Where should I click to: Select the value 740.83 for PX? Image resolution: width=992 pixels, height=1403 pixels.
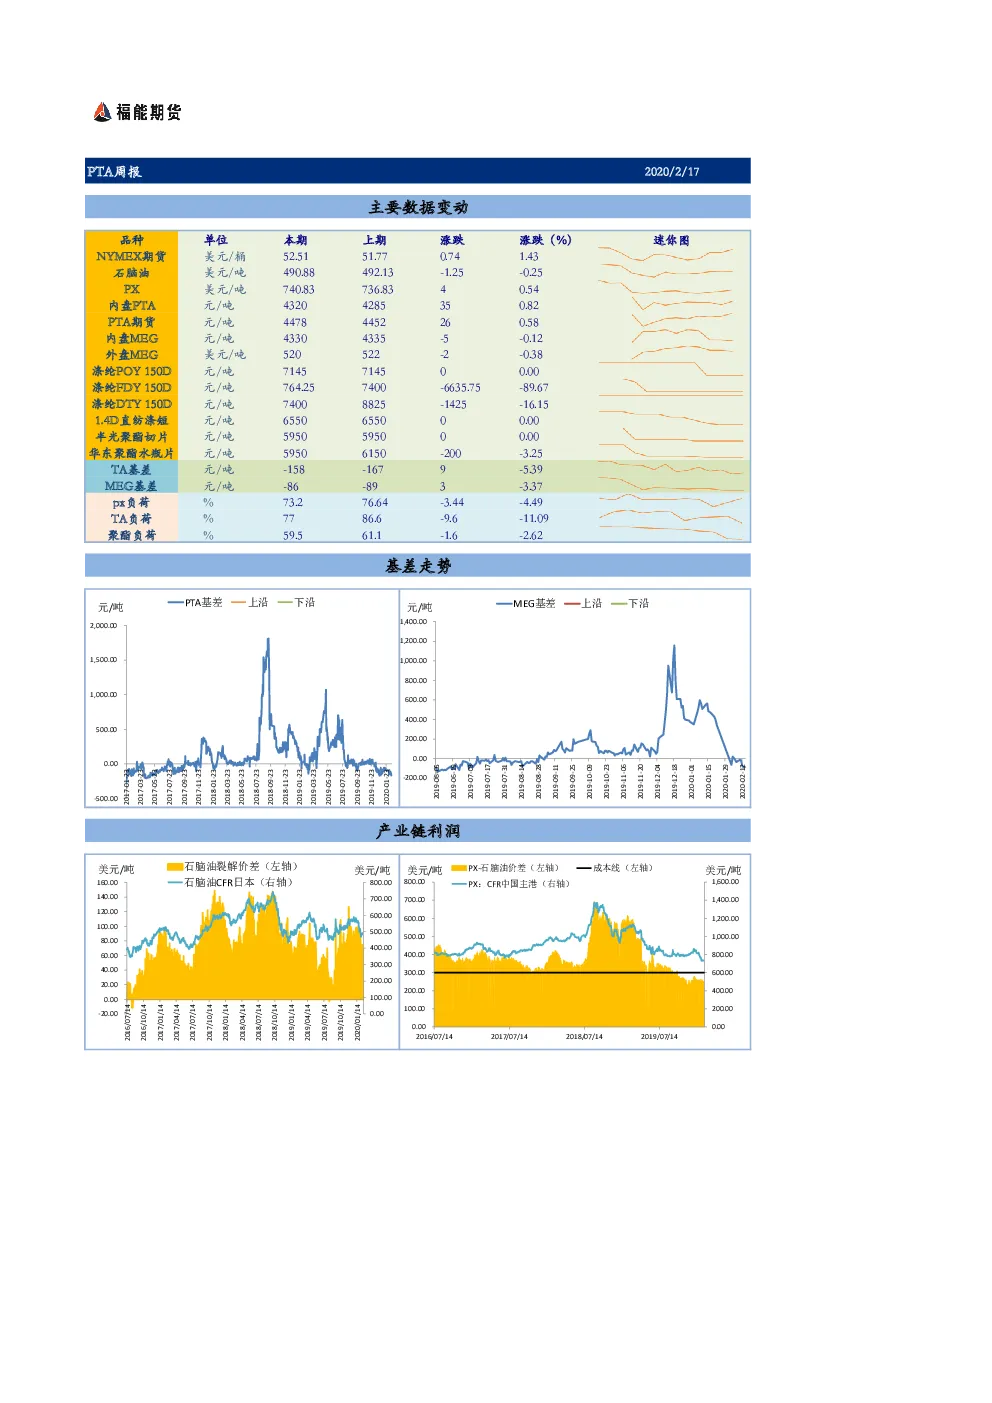point(298,290)
